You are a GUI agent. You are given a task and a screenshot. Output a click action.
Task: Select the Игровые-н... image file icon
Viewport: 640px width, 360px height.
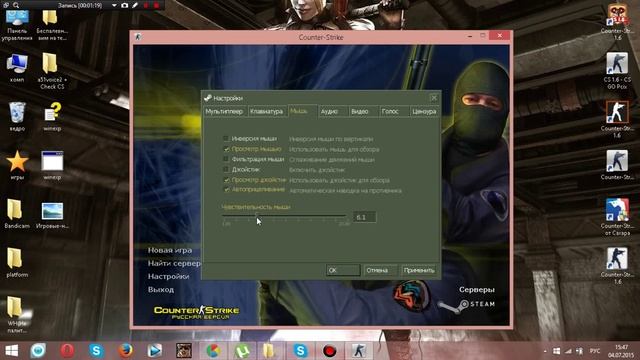point(52,215)
